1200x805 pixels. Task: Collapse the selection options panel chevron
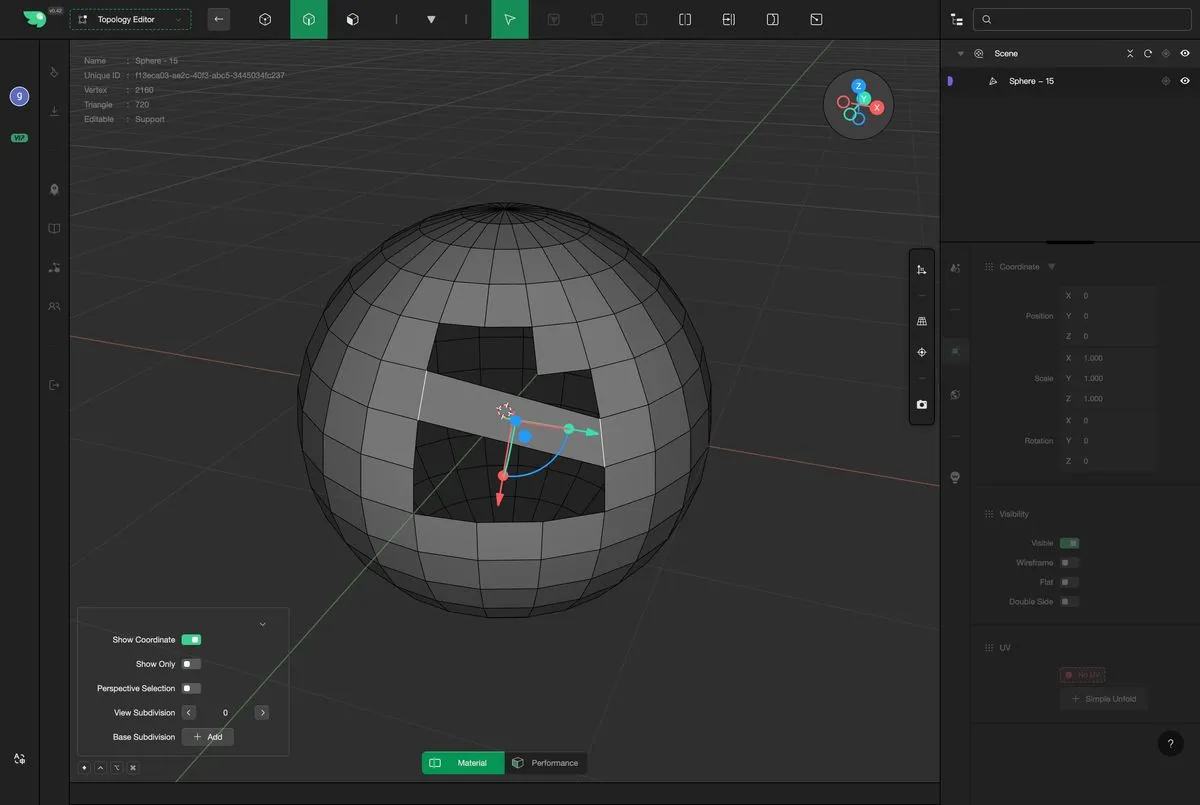262,624
